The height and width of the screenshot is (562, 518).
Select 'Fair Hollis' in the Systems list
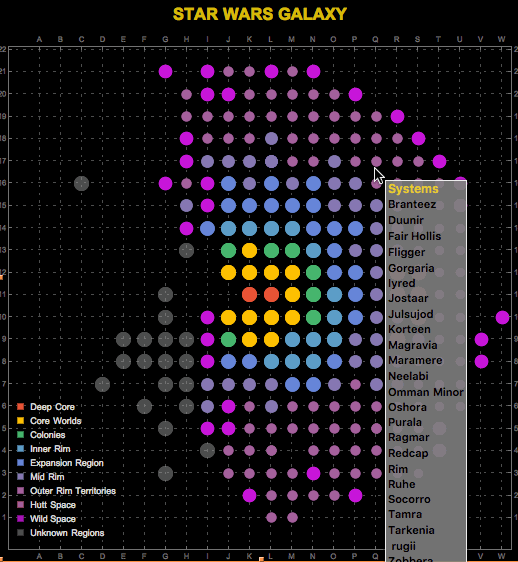coord(415,236)
